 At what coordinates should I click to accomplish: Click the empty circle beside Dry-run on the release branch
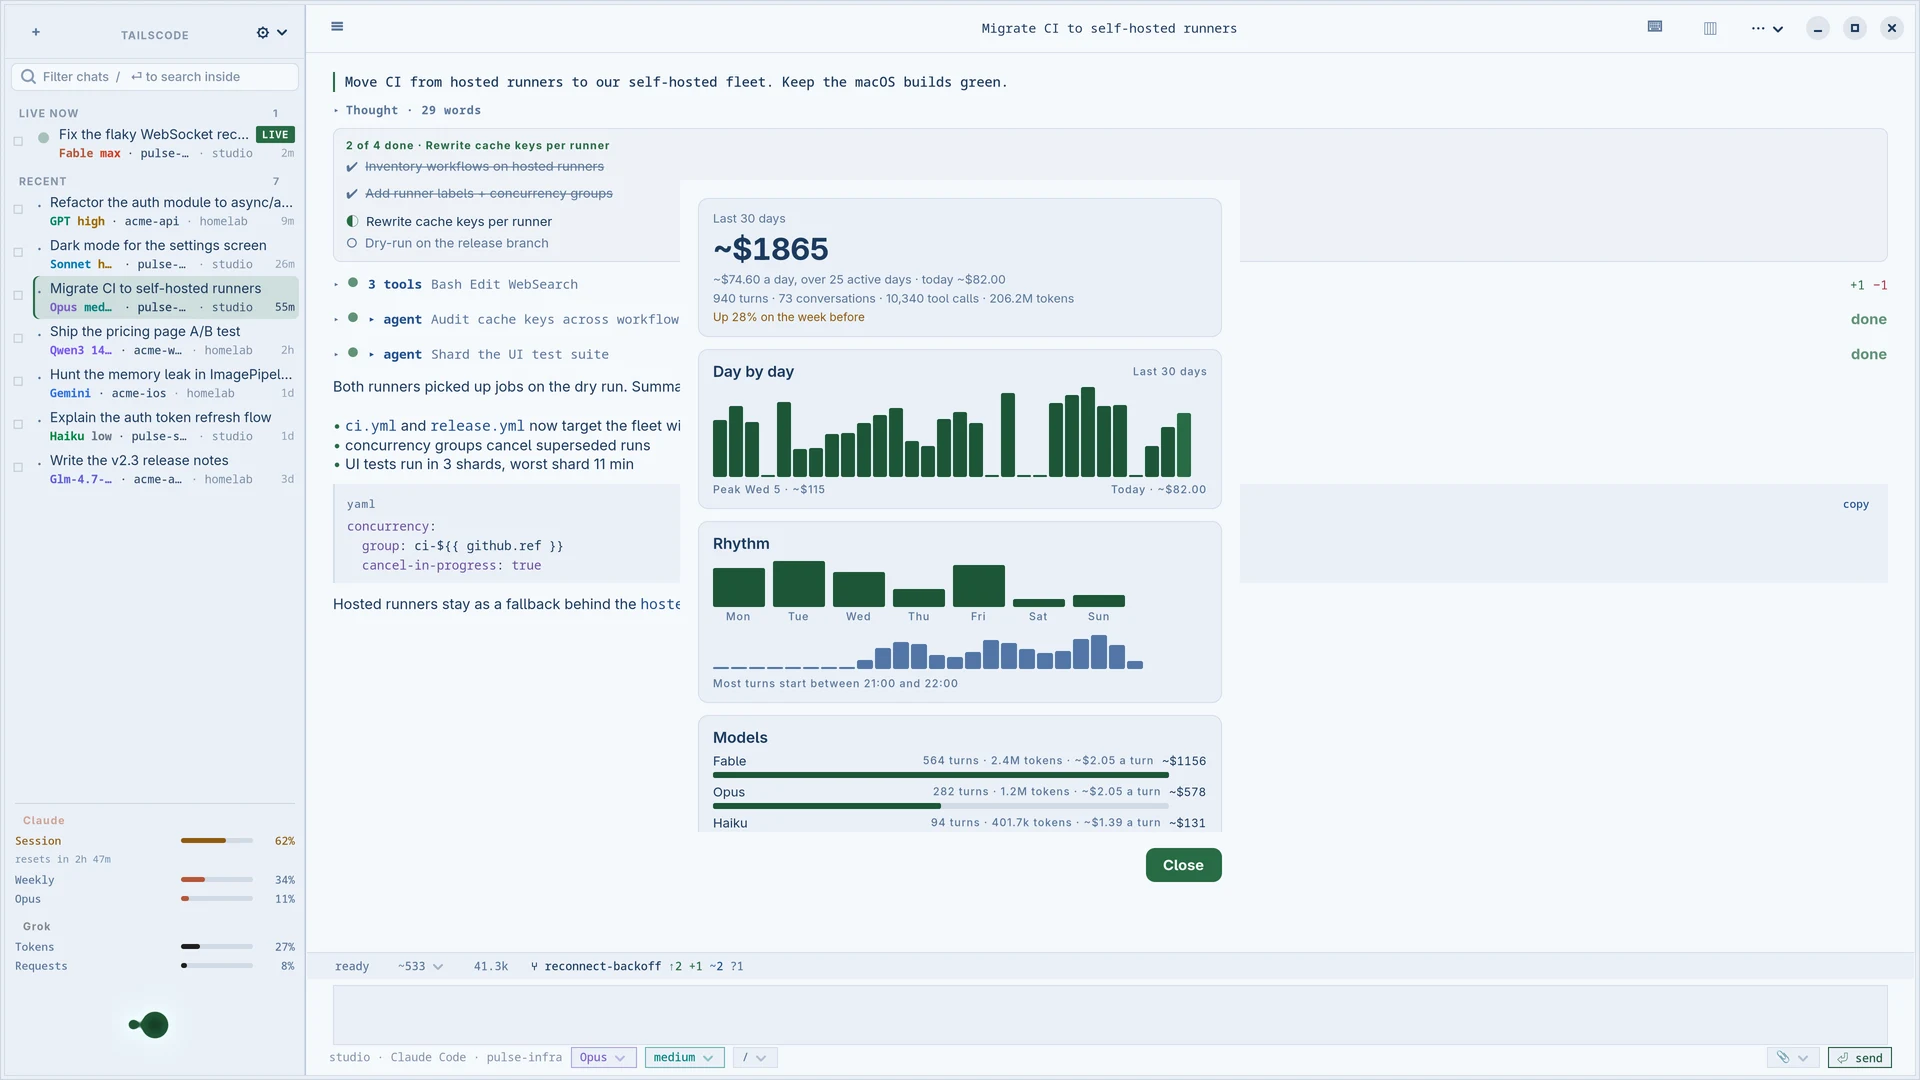(352, 243)
